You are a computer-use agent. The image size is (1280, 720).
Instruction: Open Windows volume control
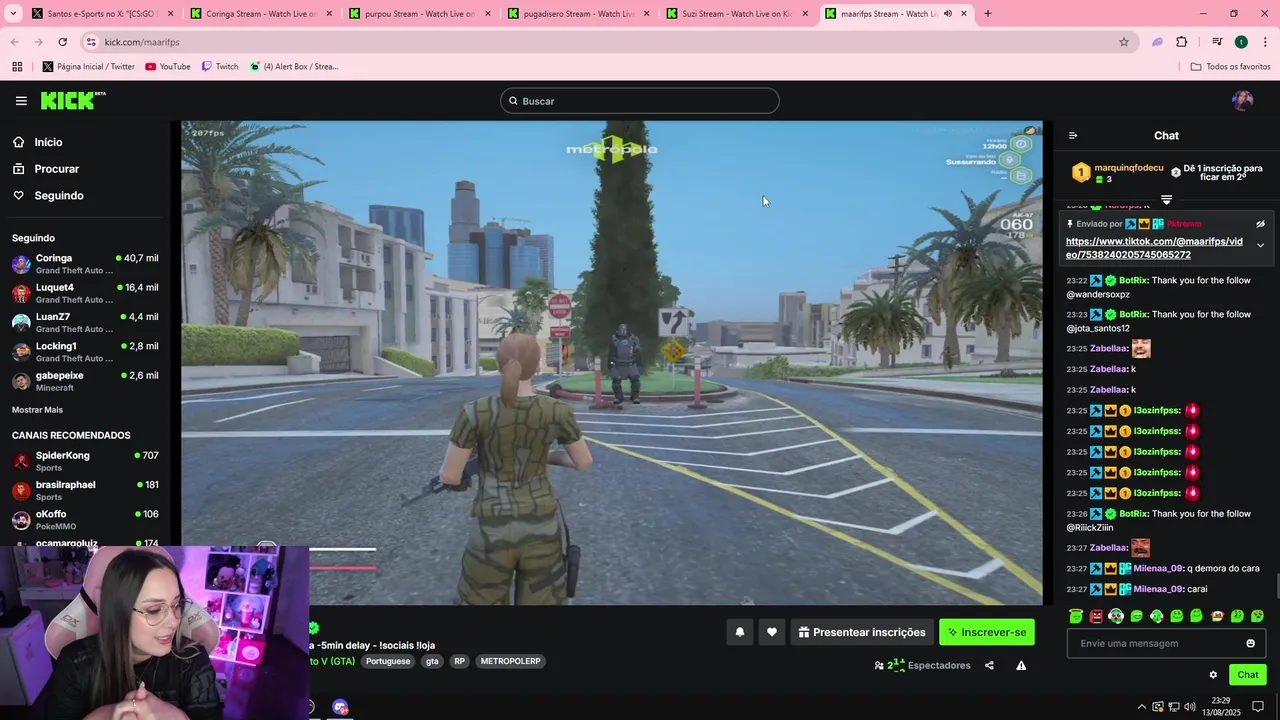(1192, 706)
